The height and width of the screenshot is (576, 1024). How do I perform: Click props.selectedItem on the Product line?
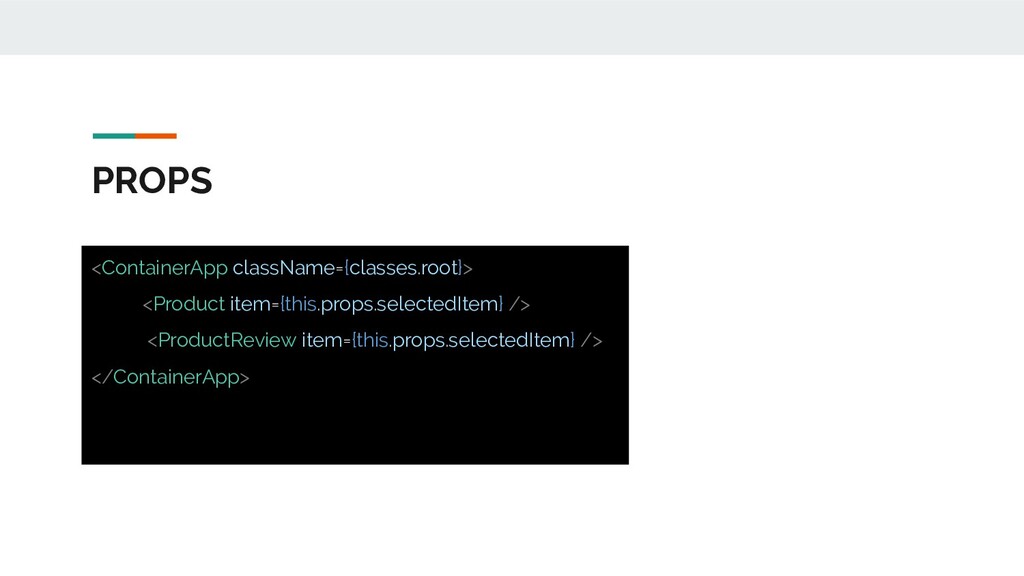click(410, 304)
